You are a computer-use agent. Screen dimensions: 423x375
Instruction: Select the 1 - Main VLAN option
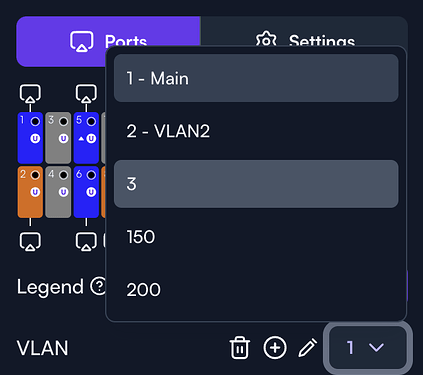tap(256, 78)
